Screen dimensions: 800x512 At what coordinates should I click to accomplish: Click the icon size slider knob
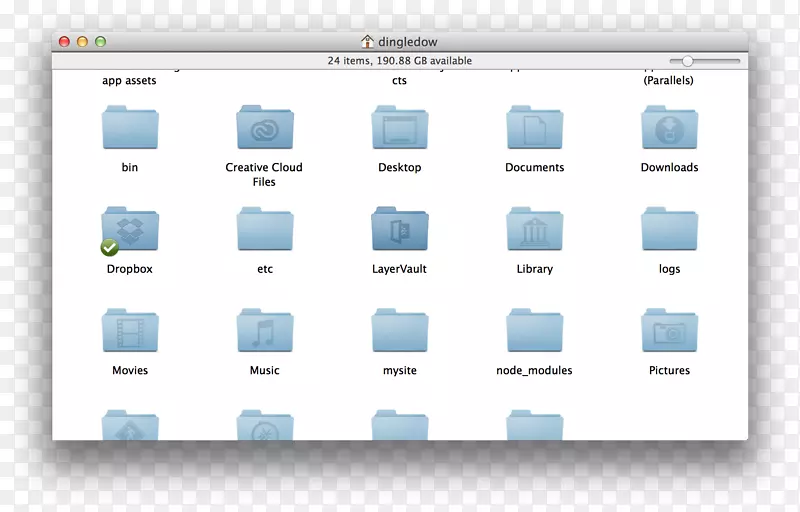tap(688, 61)
